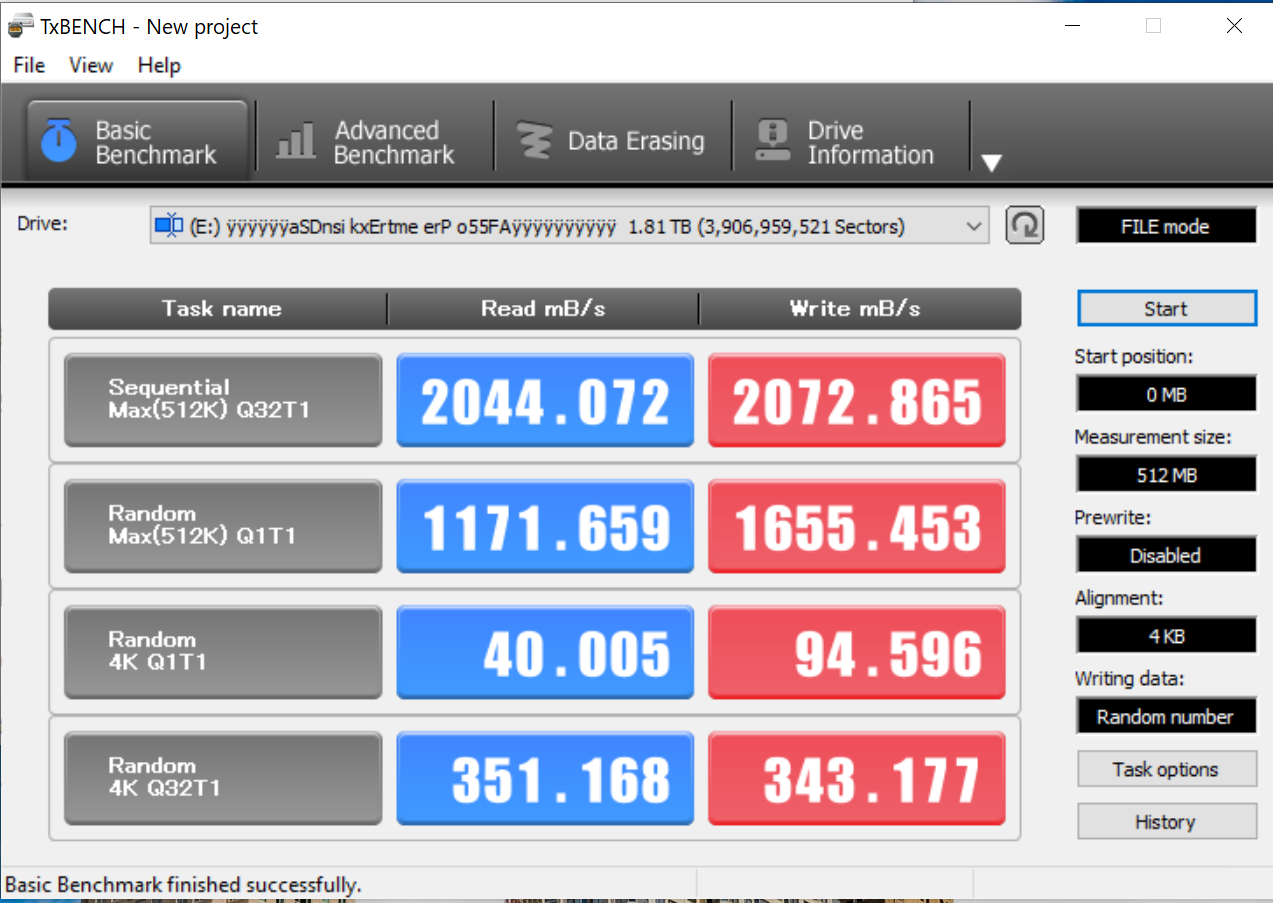Open the File menu

point(29,65)
